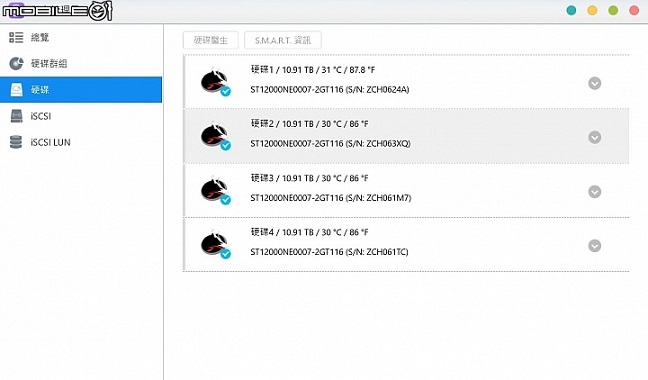The width and height of the screenshot is (648, 380).
Task: Expand details for 硬碟1 row
Action: point(594,83)
